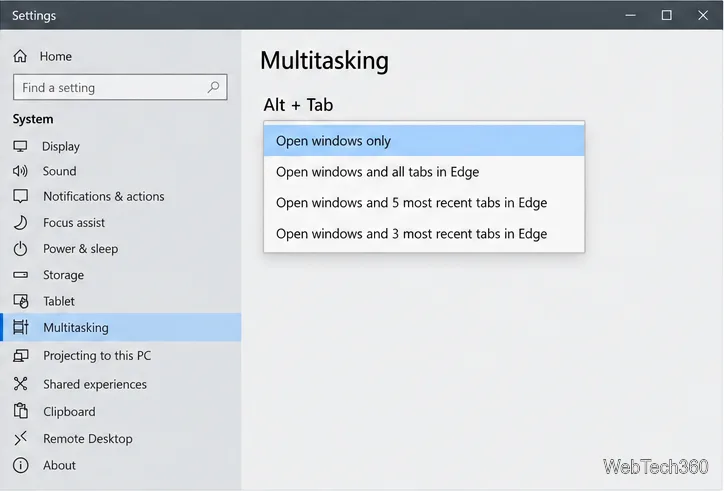Click the search magnifier icon
The width and height of the screenshot is (724, 491).
click(213, 87)
